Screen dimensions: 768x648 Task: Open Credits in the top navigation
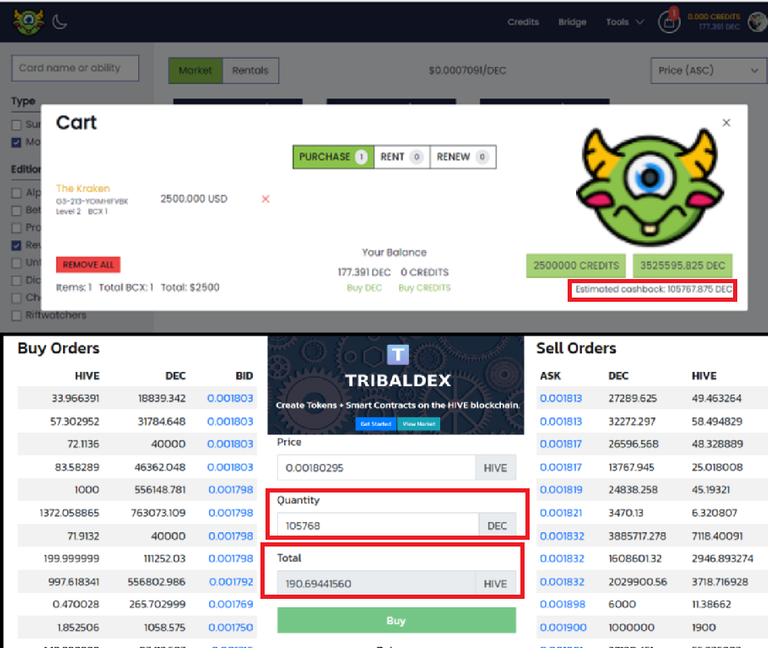(x=523, y=22)
